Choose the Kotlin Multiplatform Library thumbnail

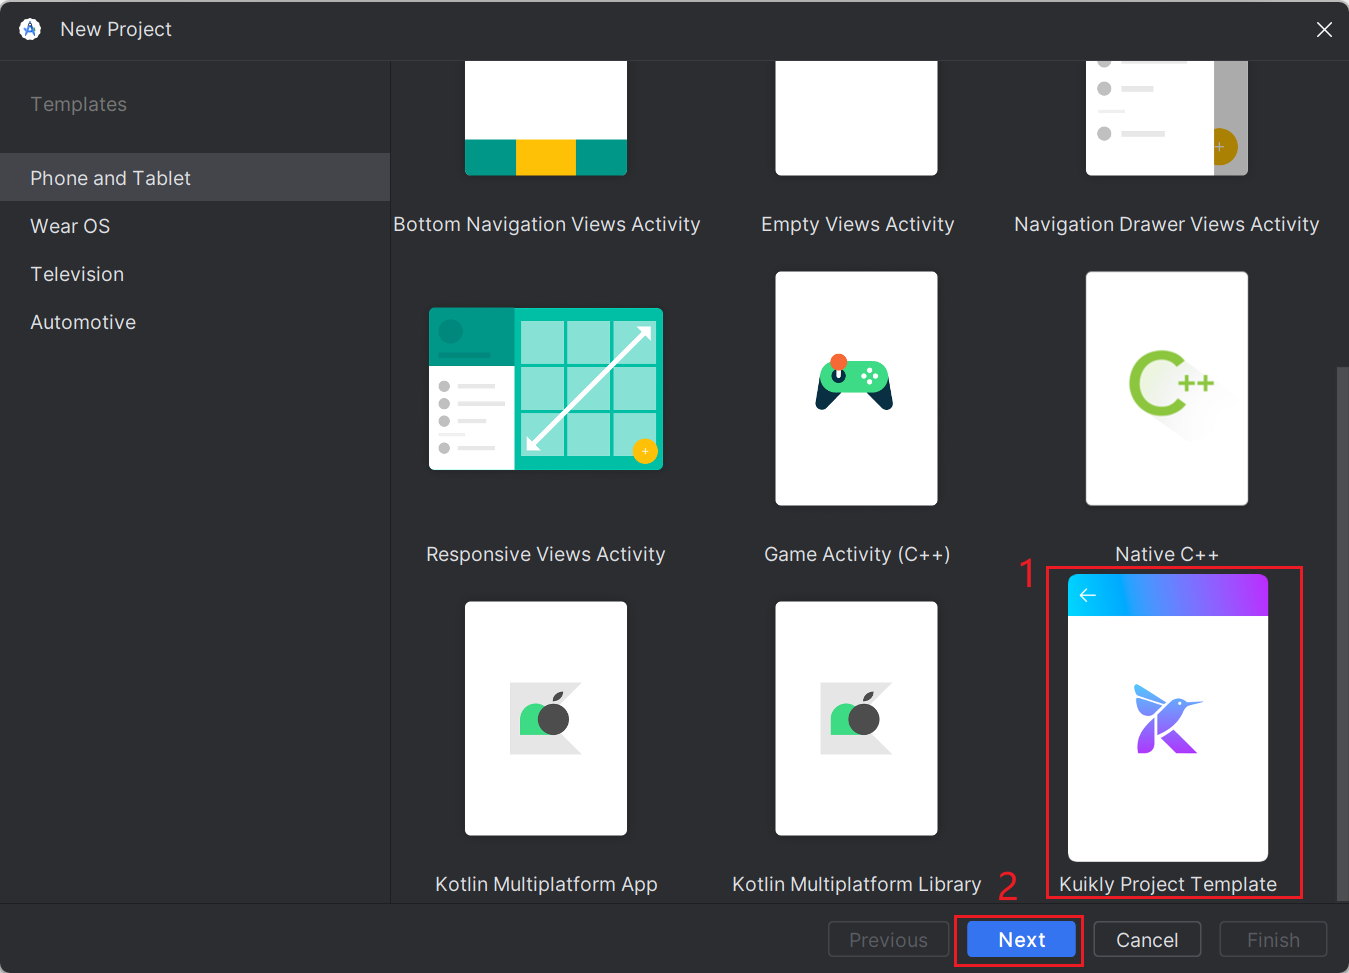pos(857,718)
